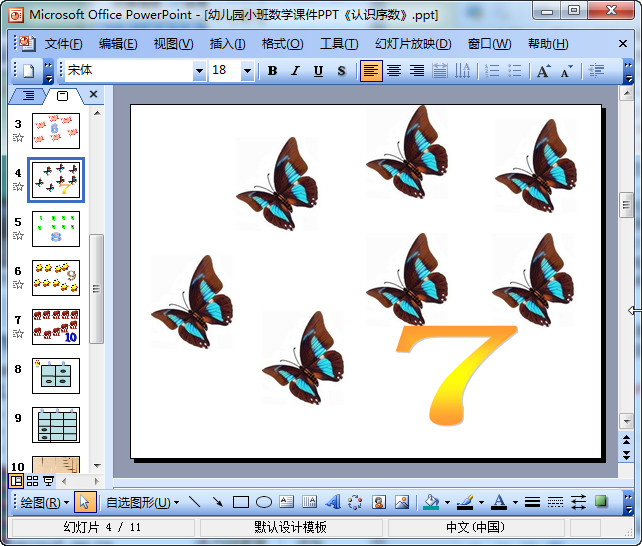
Task: Change text direction icon
Action: (463, 71)
